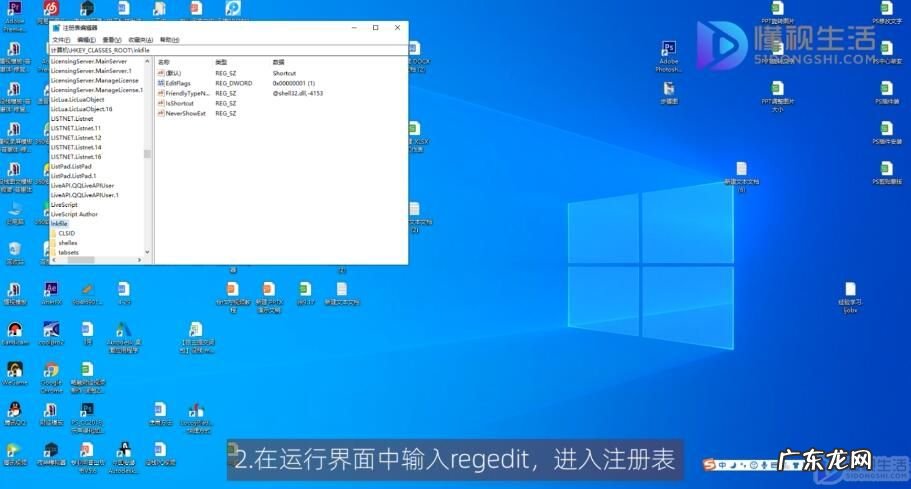Viewport: 911px width, 489px height.
Task: Click data value 0x00000001 (1)
Action: point(294,84)
